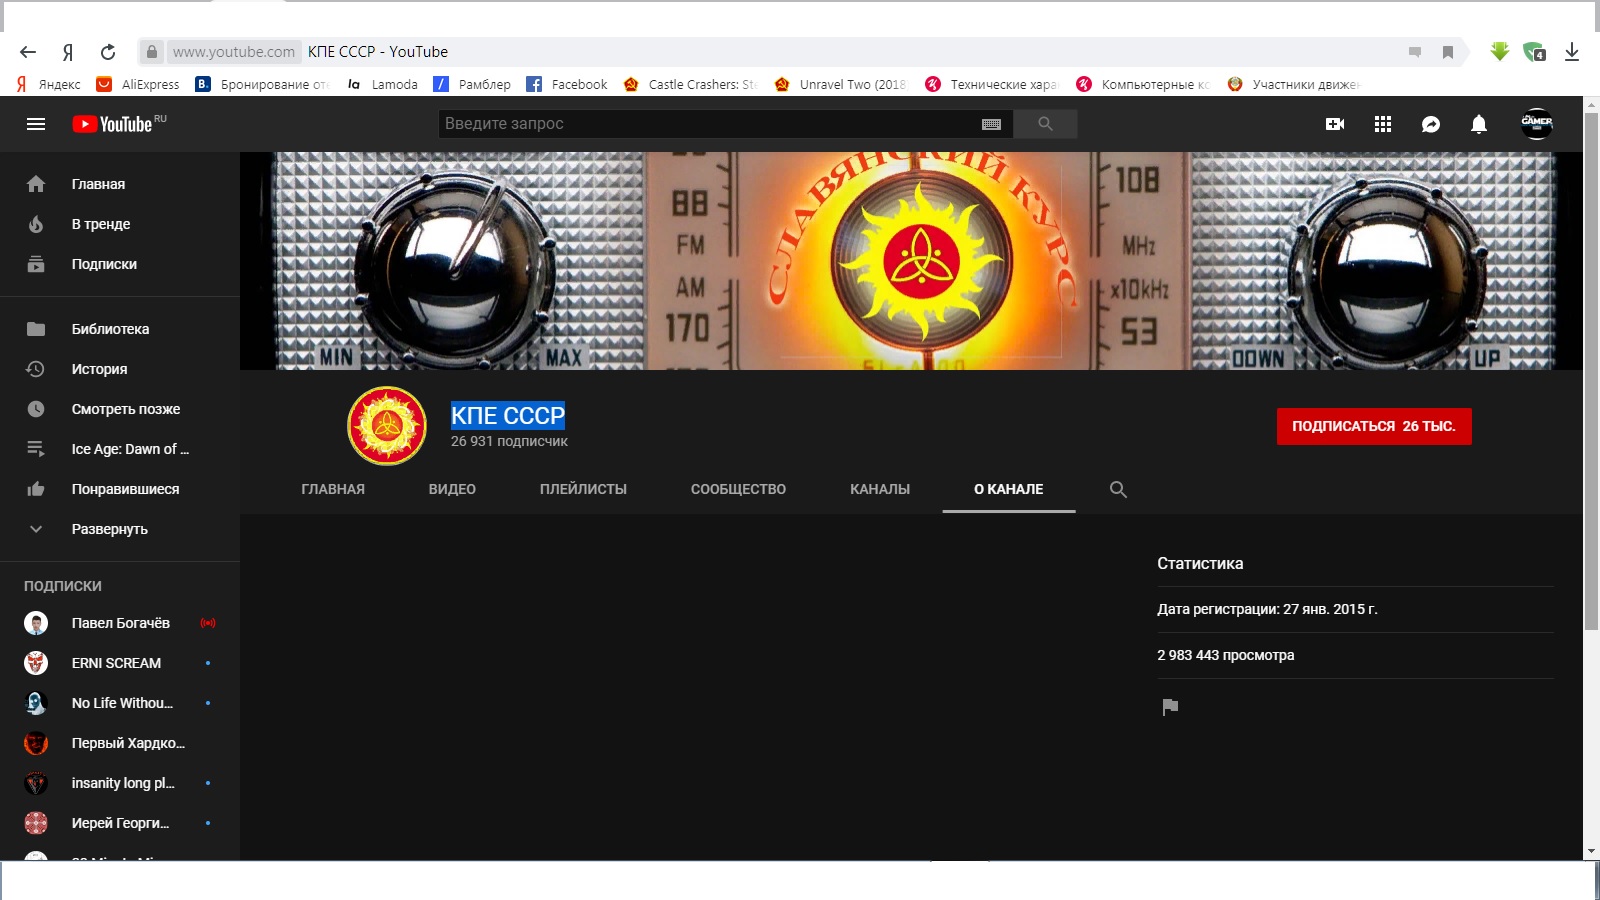The height and width of the screenshot is (900, 1600).
Task: Open В тренде in the sidebar
Action: pos(120,224)
